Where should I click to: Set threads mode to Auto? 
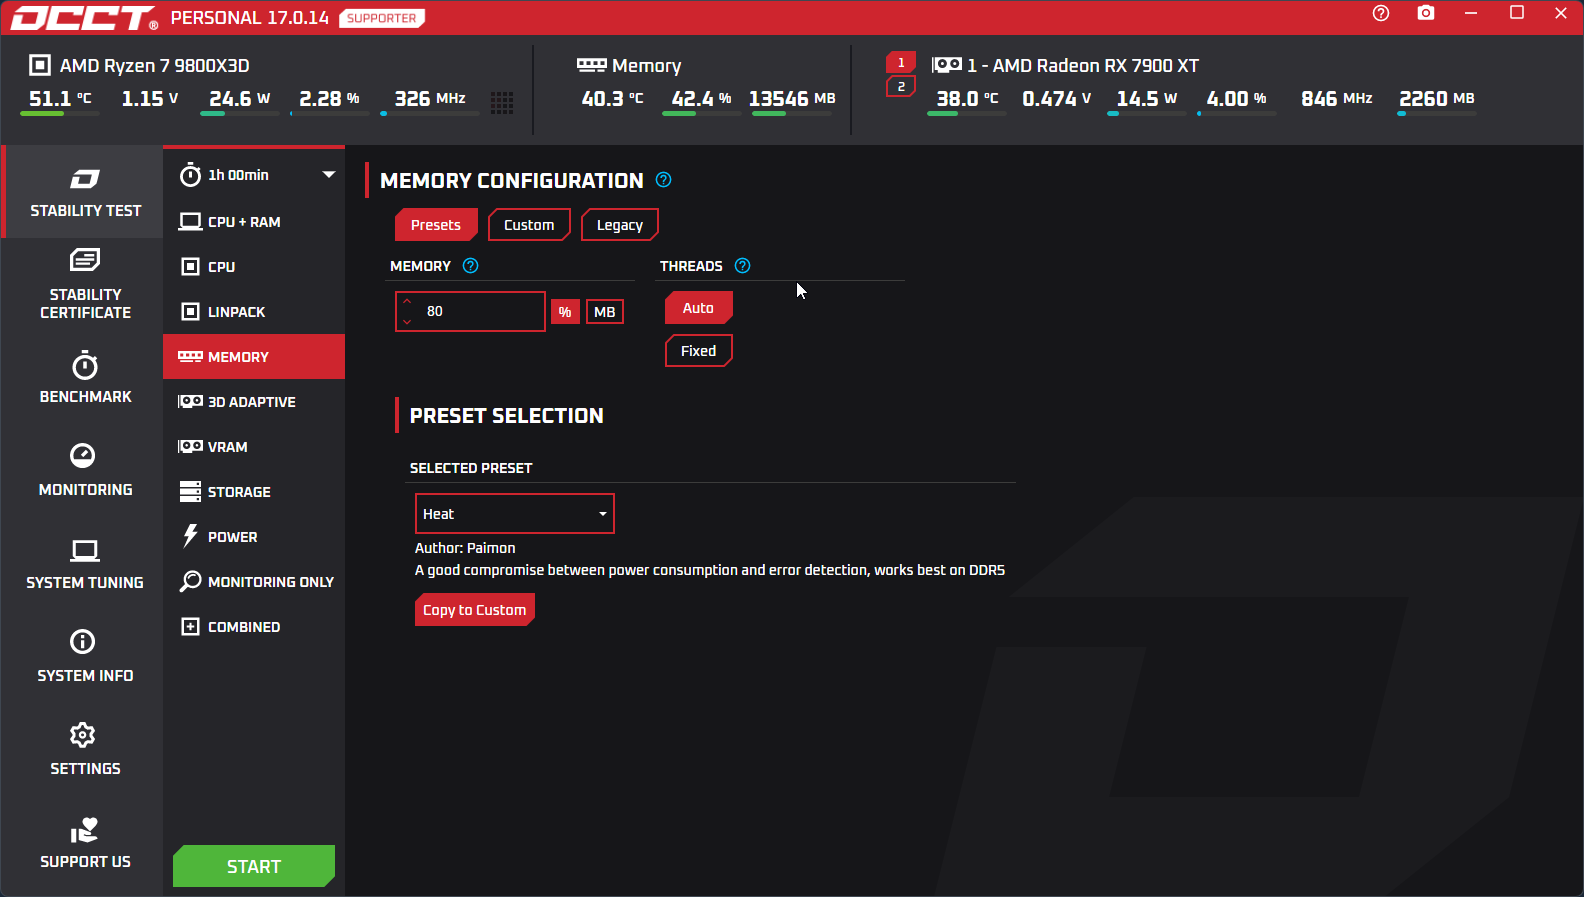coord(698,308)
